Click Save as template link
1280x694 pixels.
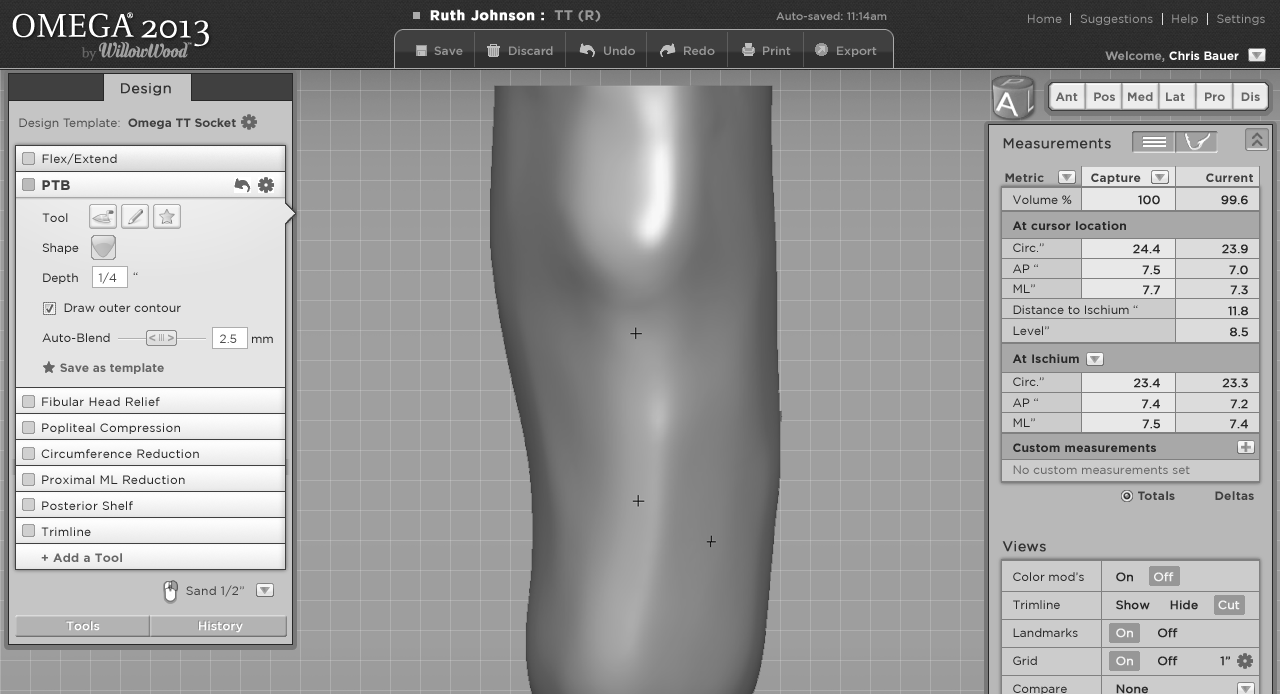(103, 368)
